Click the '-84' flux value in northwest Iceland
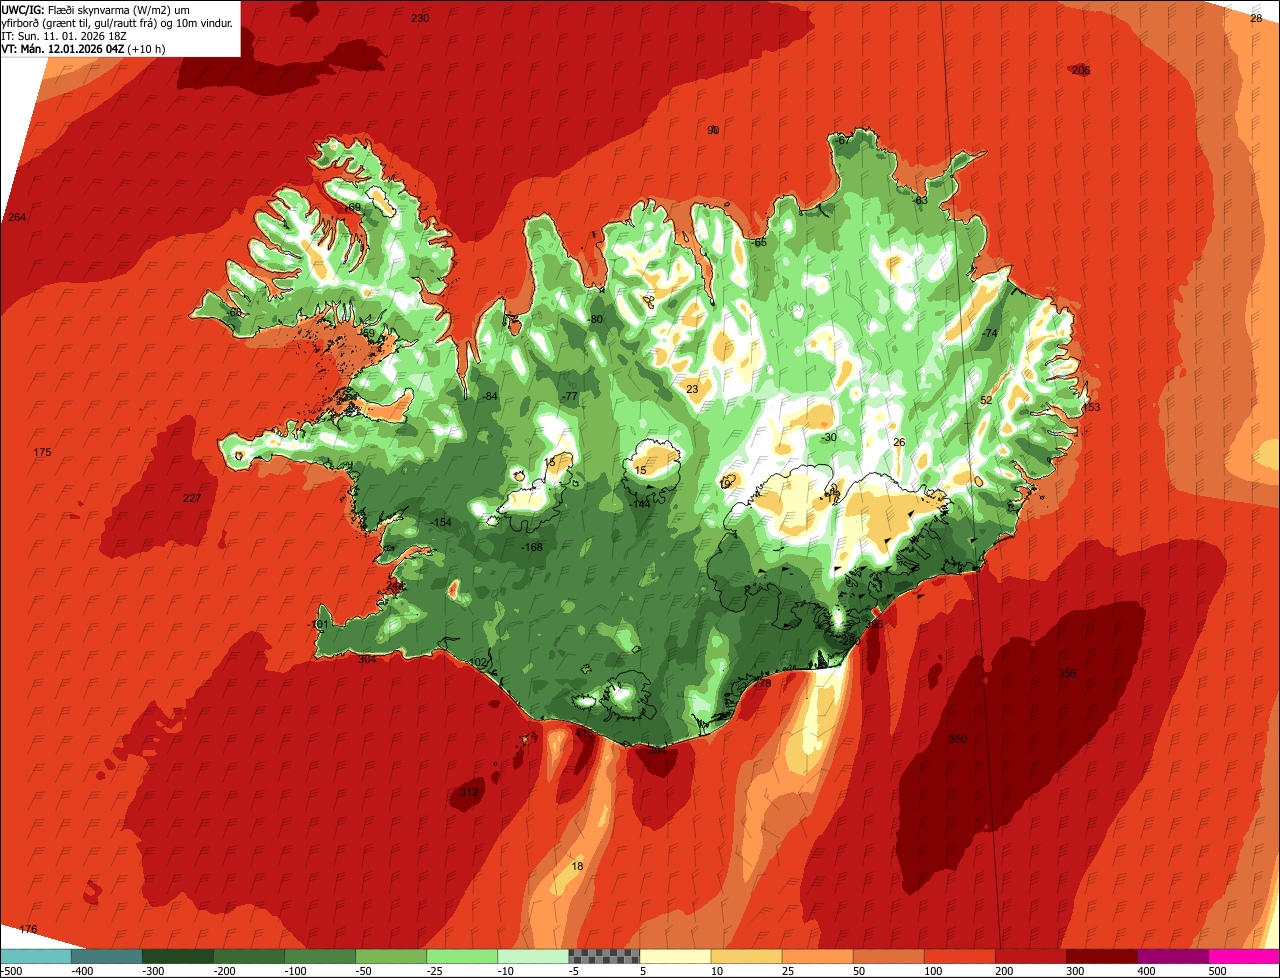This screenshot has width=1280, height=978. coord(489,396)
